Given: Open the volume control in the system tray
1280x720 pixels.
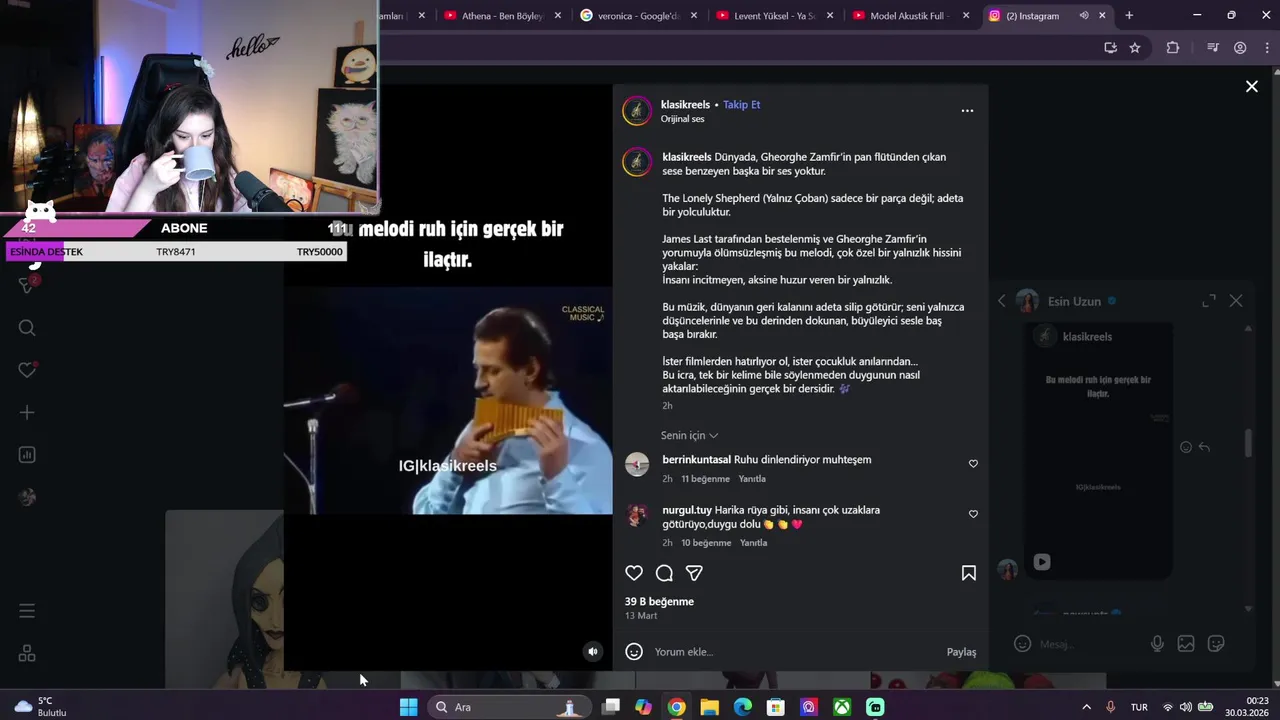Looking at the screenshot, I should point(1185,707).
